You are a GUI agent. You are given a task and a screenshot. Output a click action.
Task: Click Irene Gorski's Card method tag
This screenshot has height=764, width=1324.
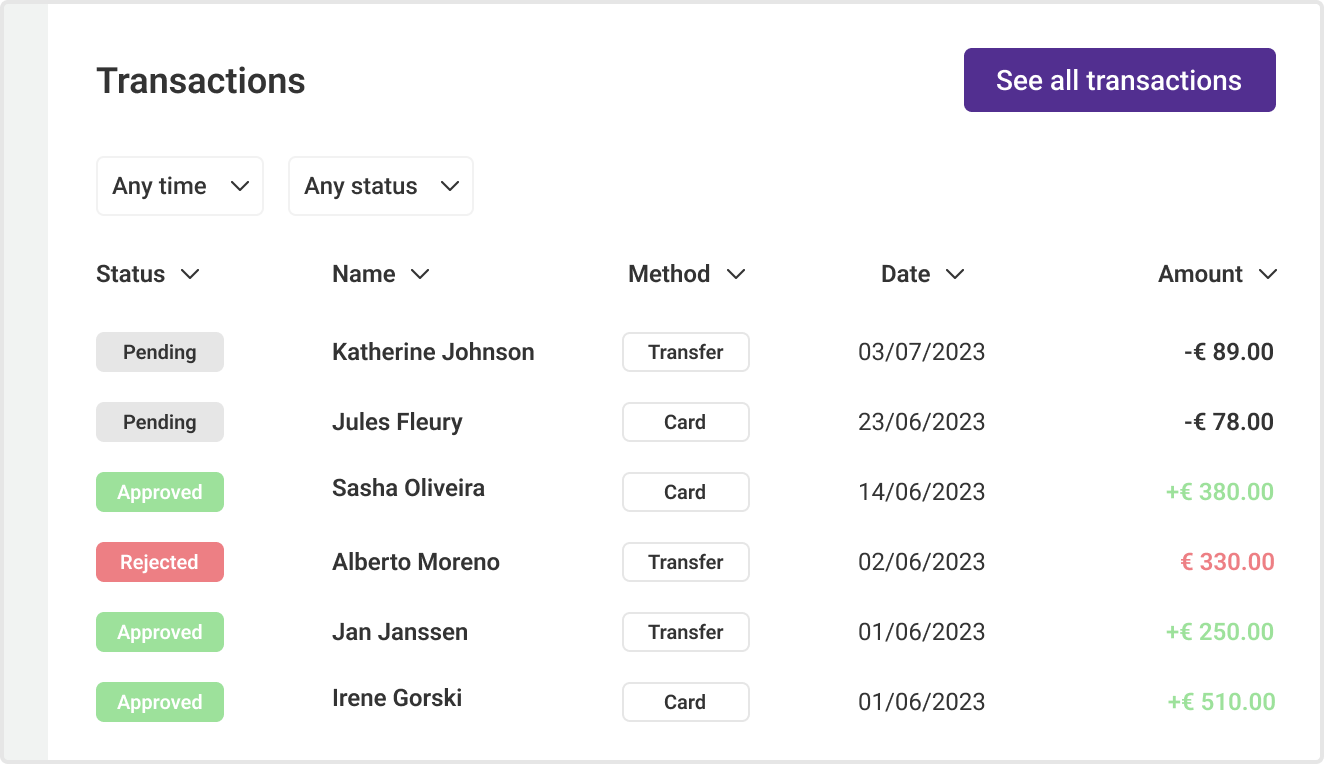pyautogui.click(x=686, y=702)
